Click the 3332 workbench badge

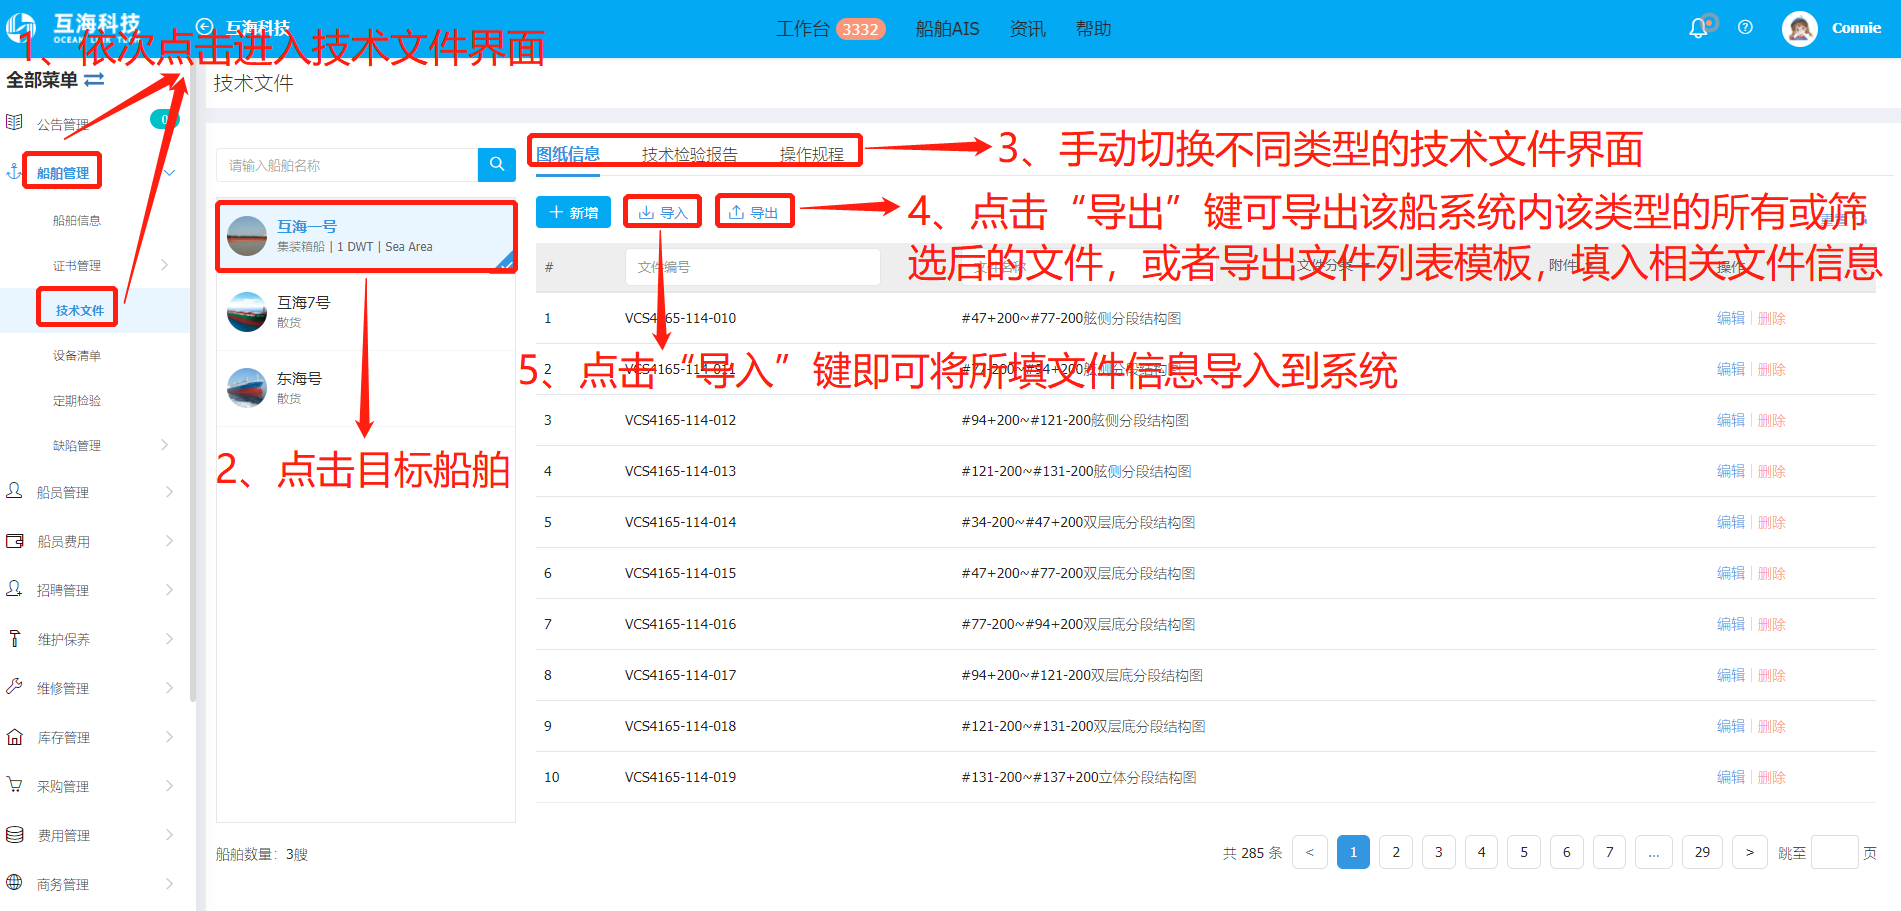point(860,29)
